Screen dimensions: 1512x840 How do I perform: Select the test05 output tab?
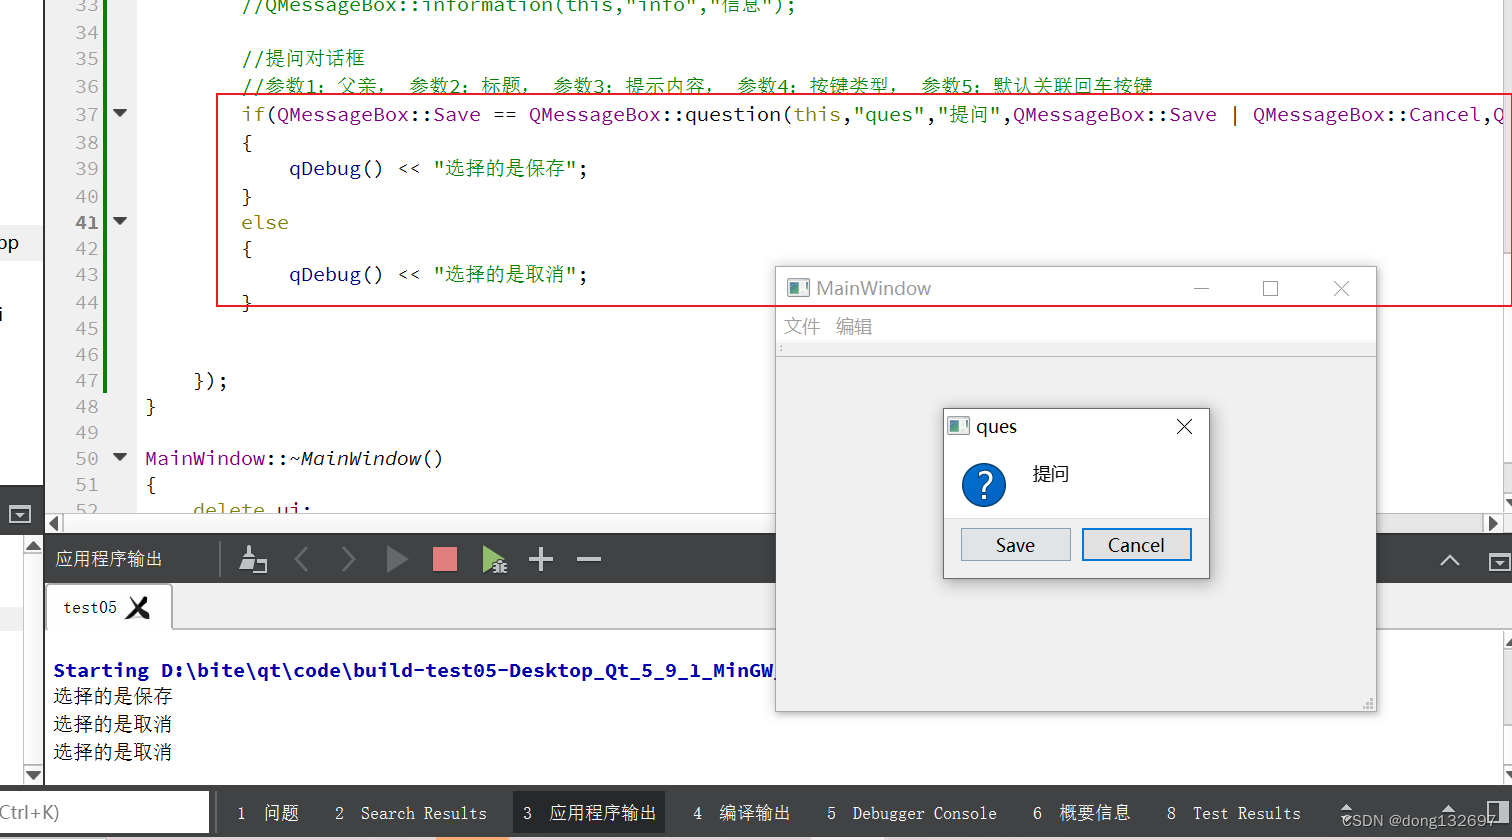[108, 607]
